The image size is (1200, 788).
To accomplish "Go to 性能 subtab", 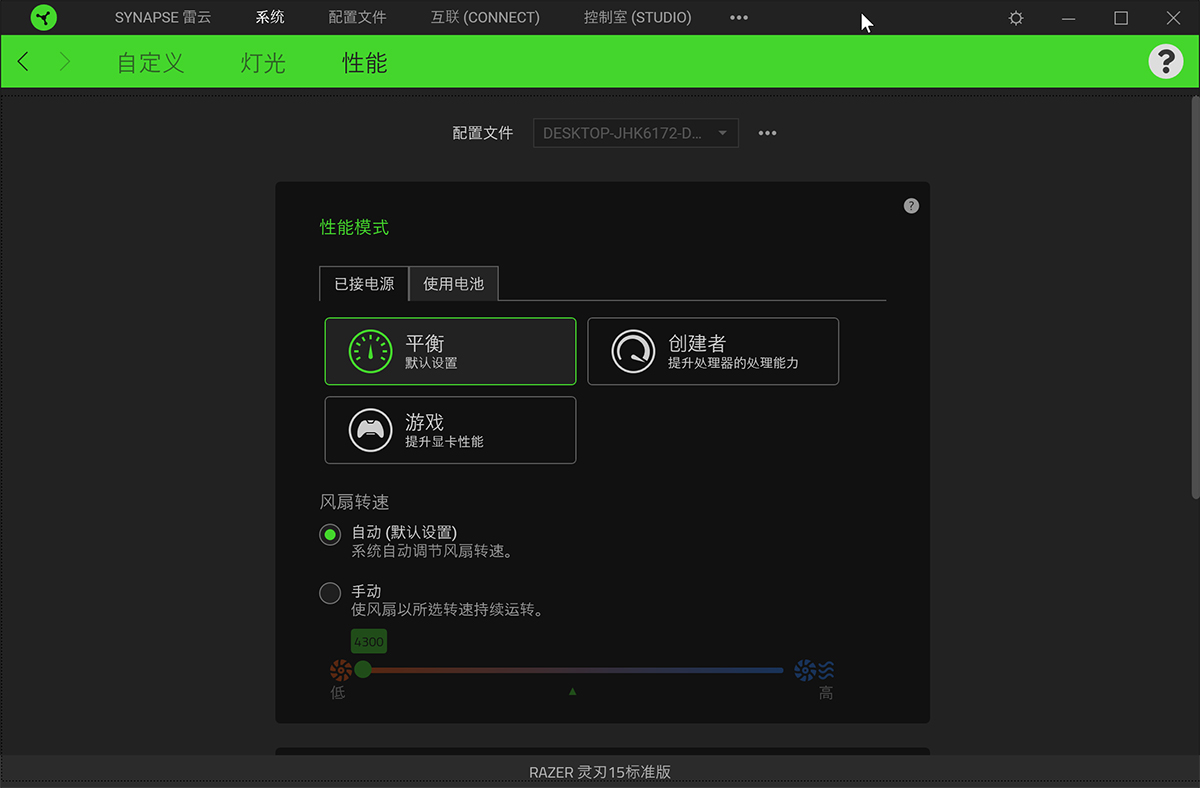I will [x=364, y=62].
